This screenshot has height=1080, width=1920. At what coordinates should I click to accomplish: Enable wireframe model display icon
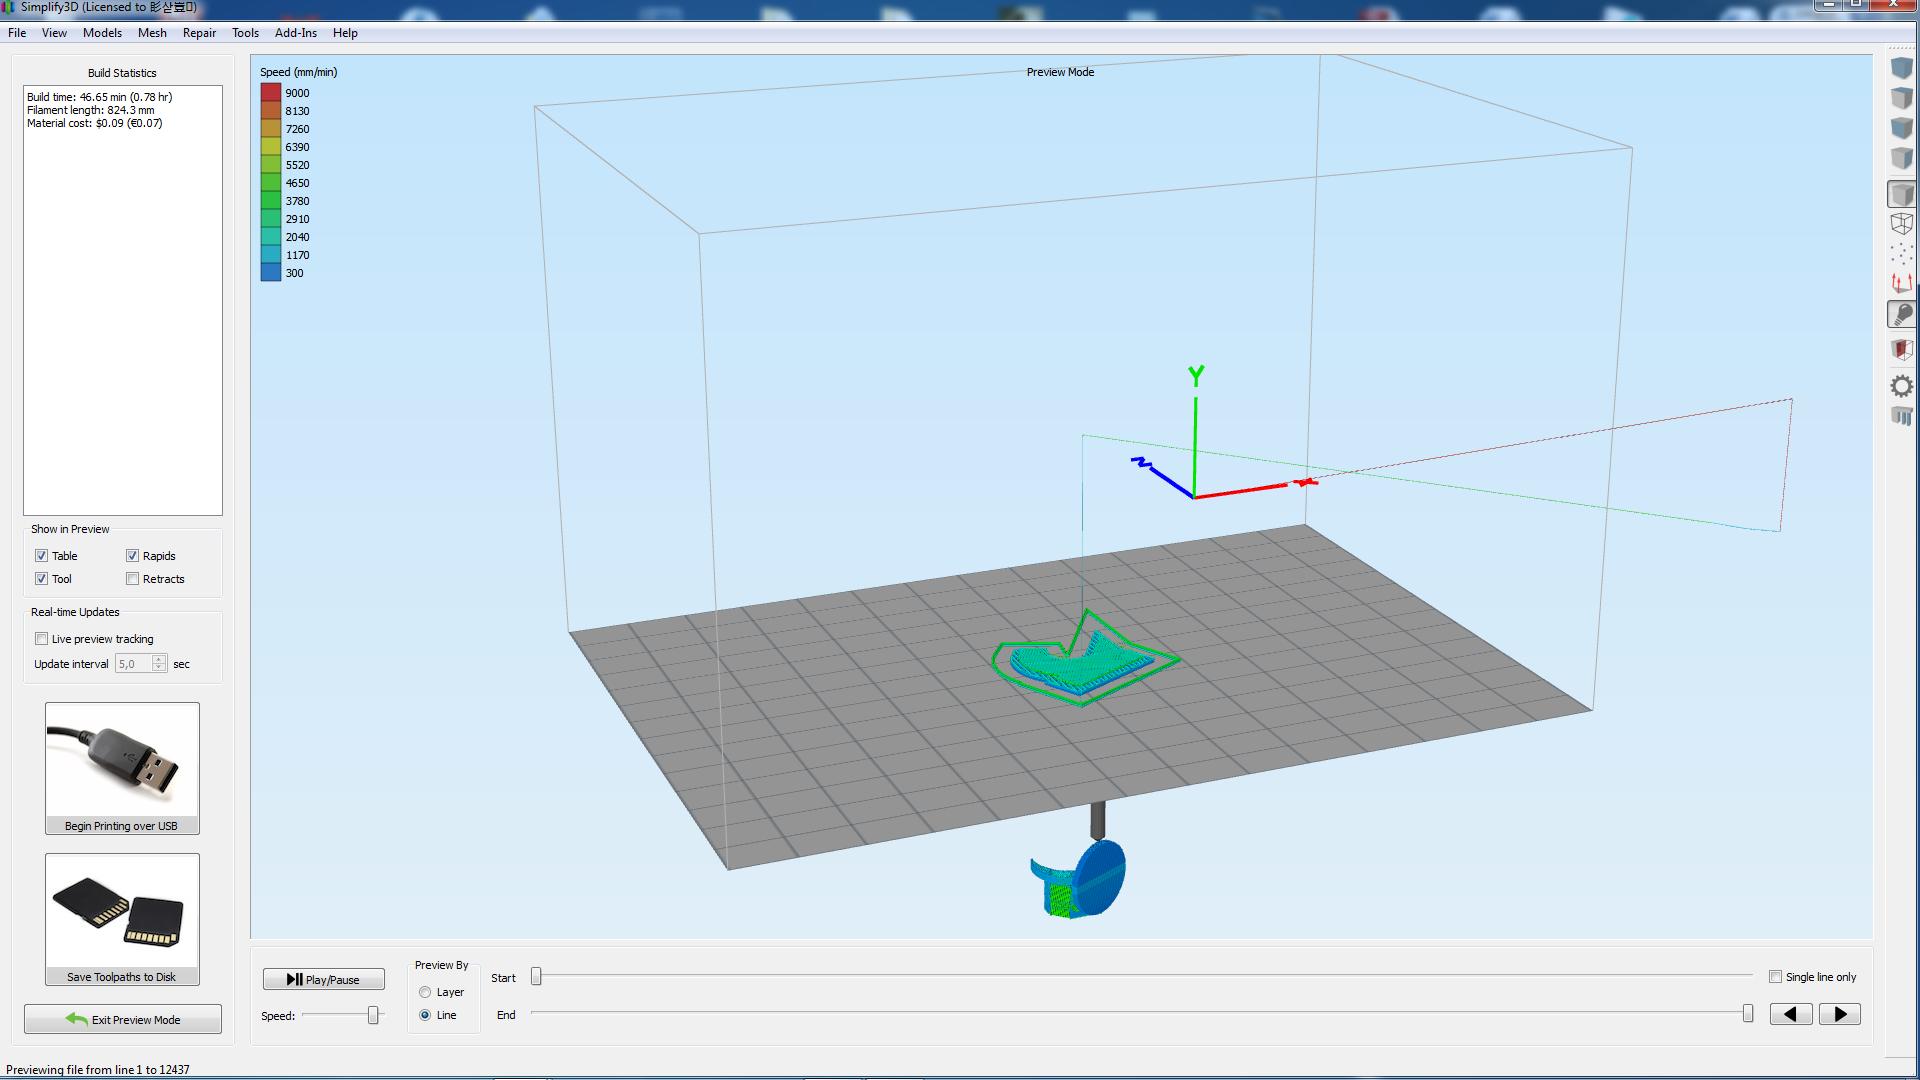click(x=1901, y=224)
